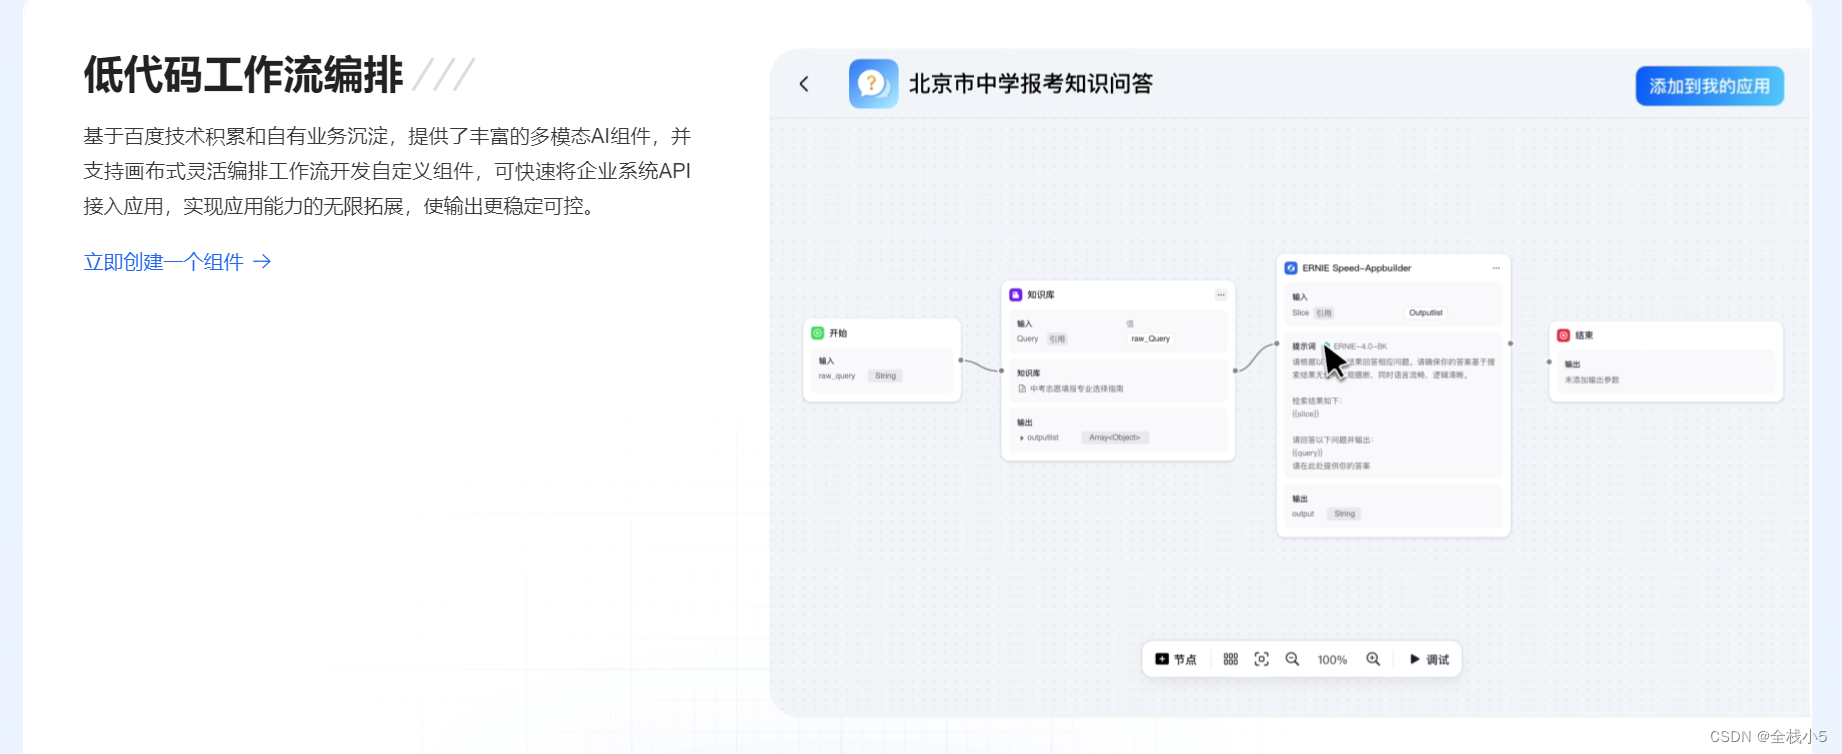The width and height of the screenshot is (1842, 754).
Task: Click the 结束 node input connector dot
Action: 1549,362
